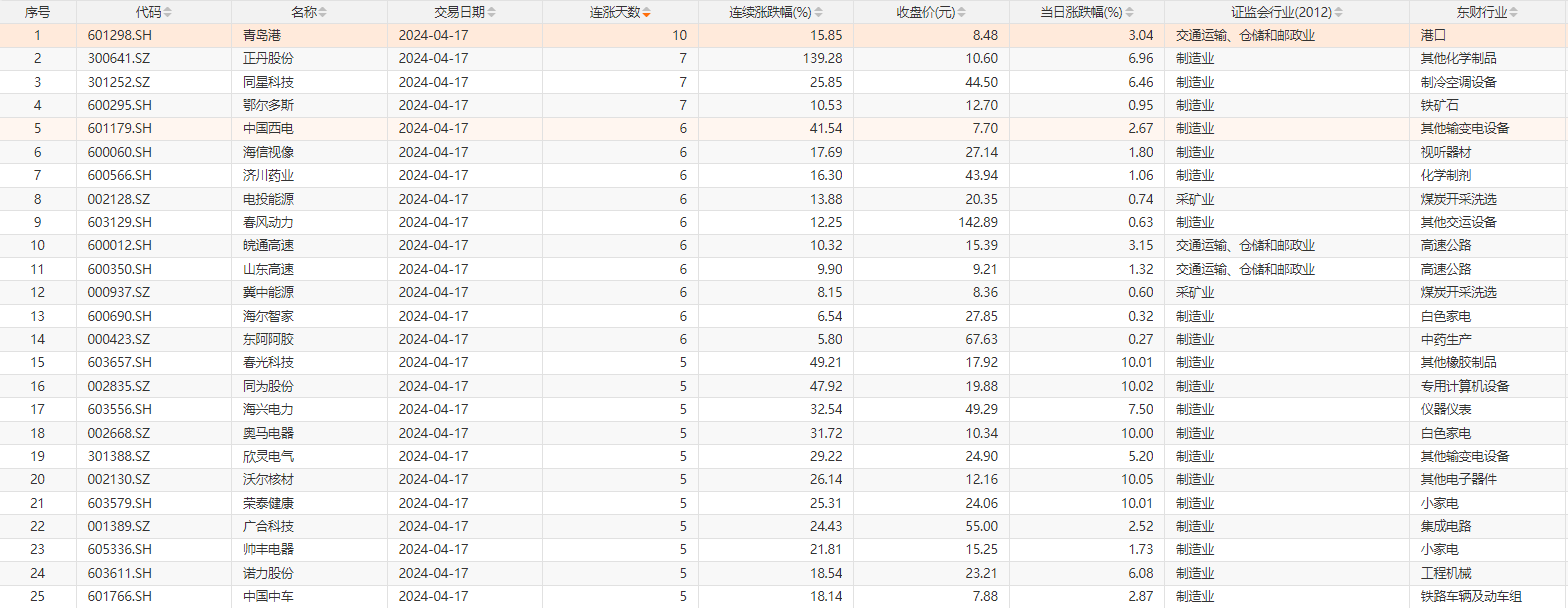Click closing price 142.89
This screenshot has height=608, width=1568.
pos(978,223)
